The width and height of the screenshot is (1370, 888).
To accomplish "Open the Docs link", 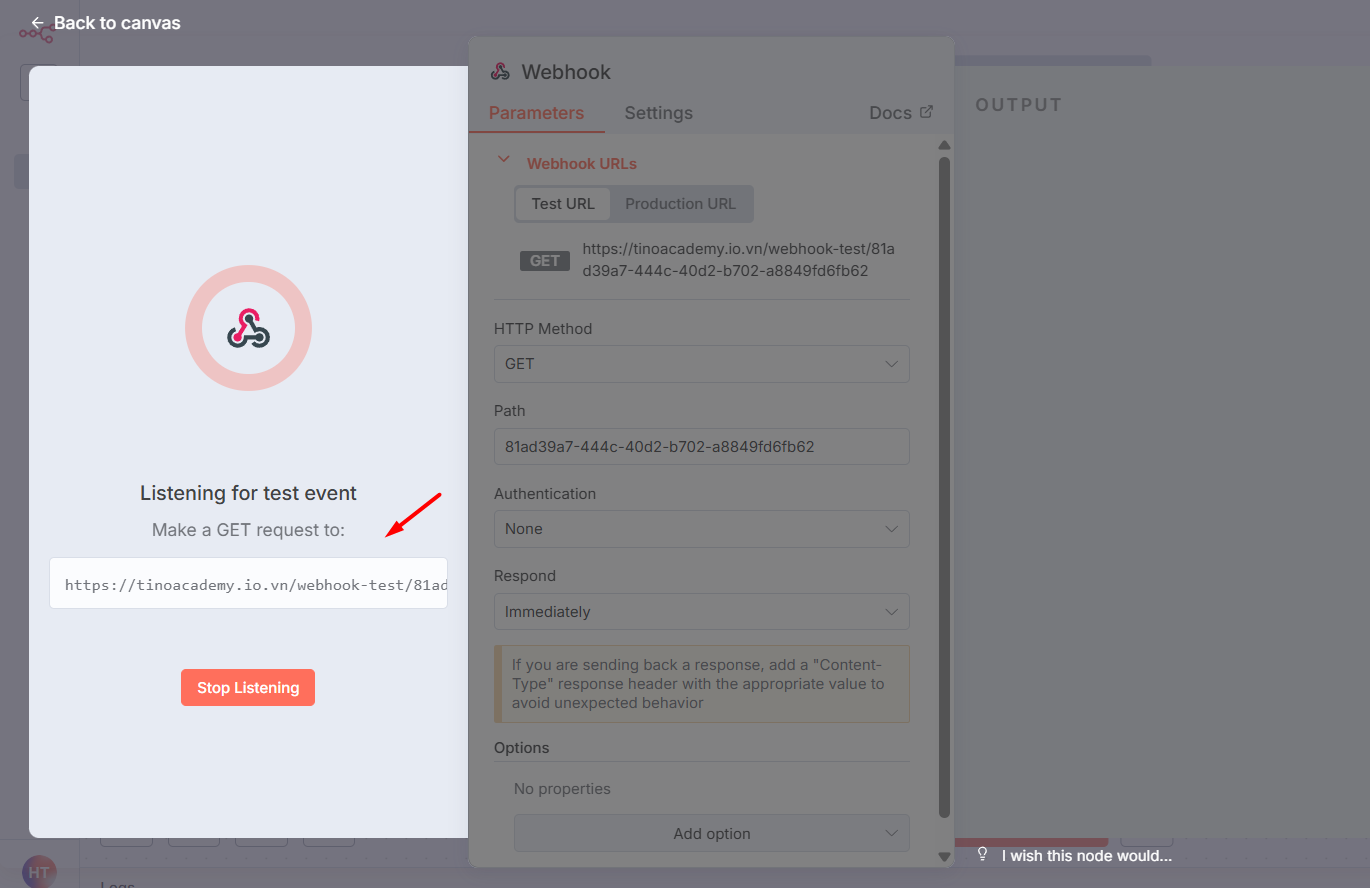I will [x=890, y=112].
